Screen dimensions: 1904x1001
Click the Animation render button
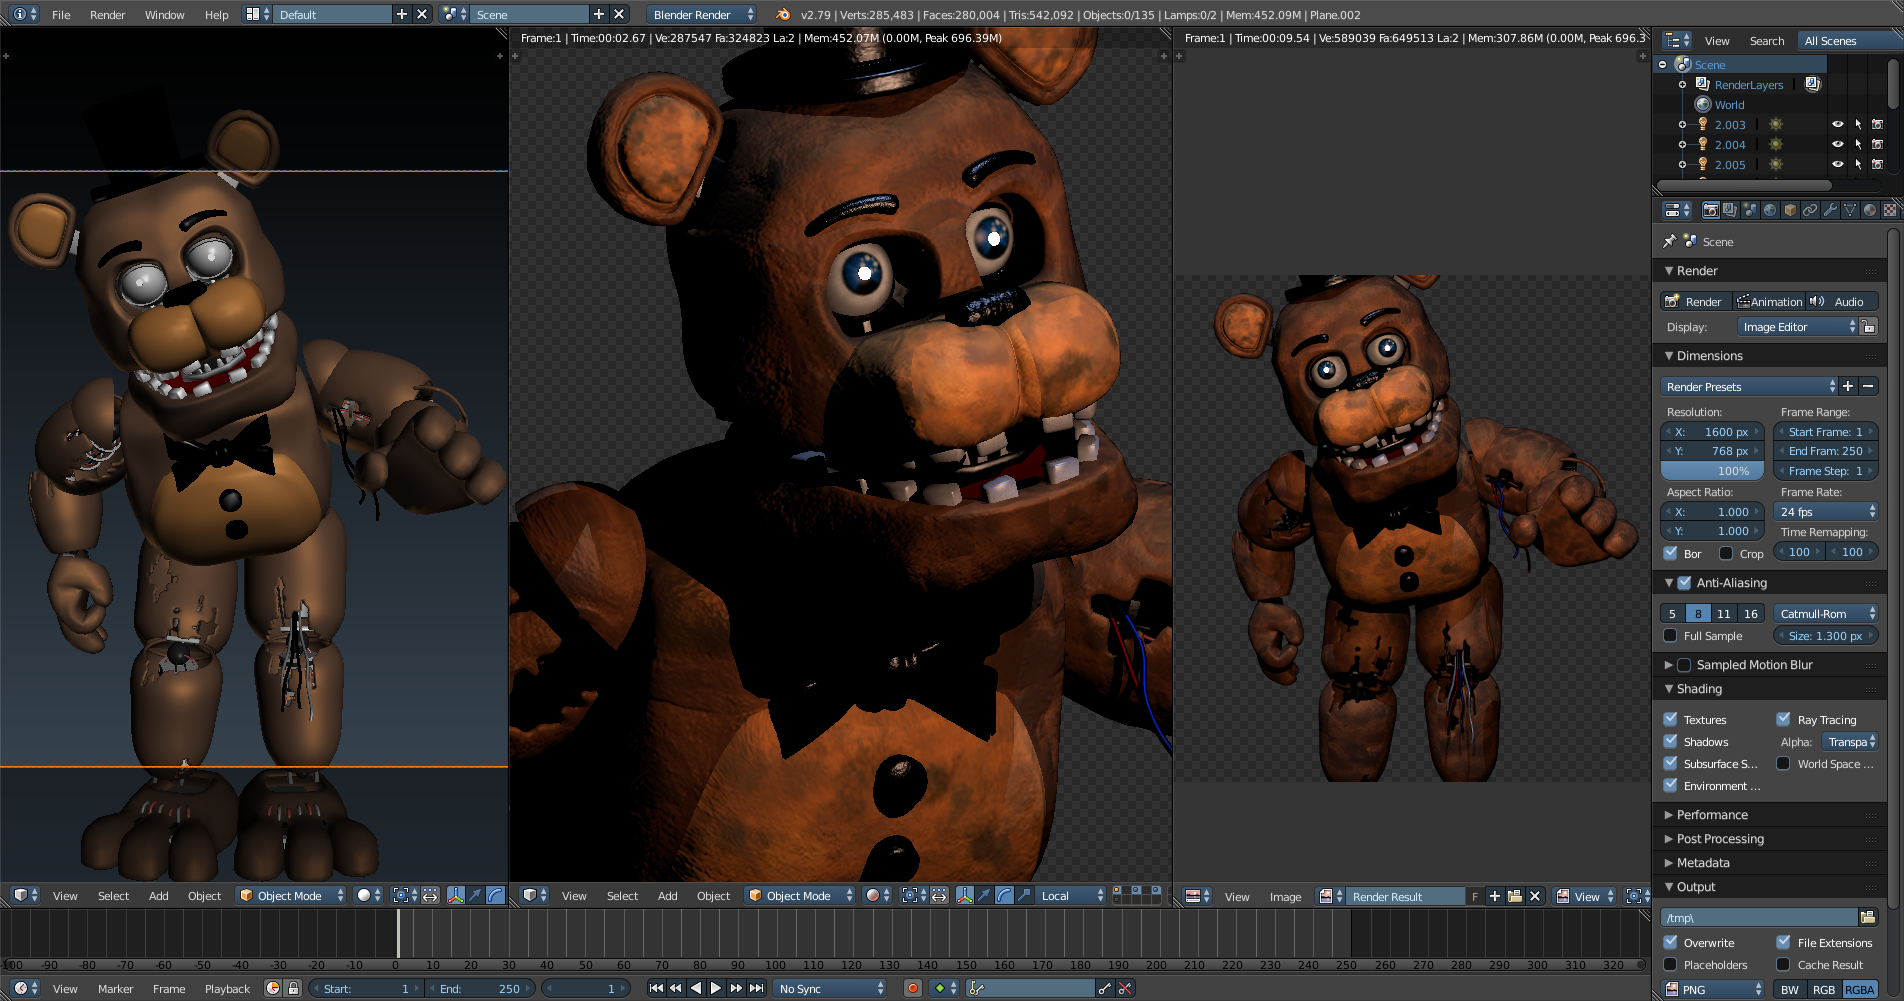click(1769, 301)
